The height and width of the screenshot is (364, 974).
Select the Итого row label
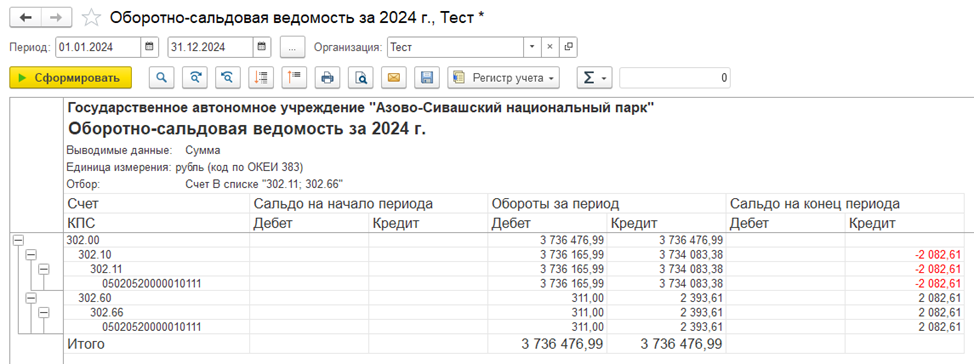click(157, 344)
